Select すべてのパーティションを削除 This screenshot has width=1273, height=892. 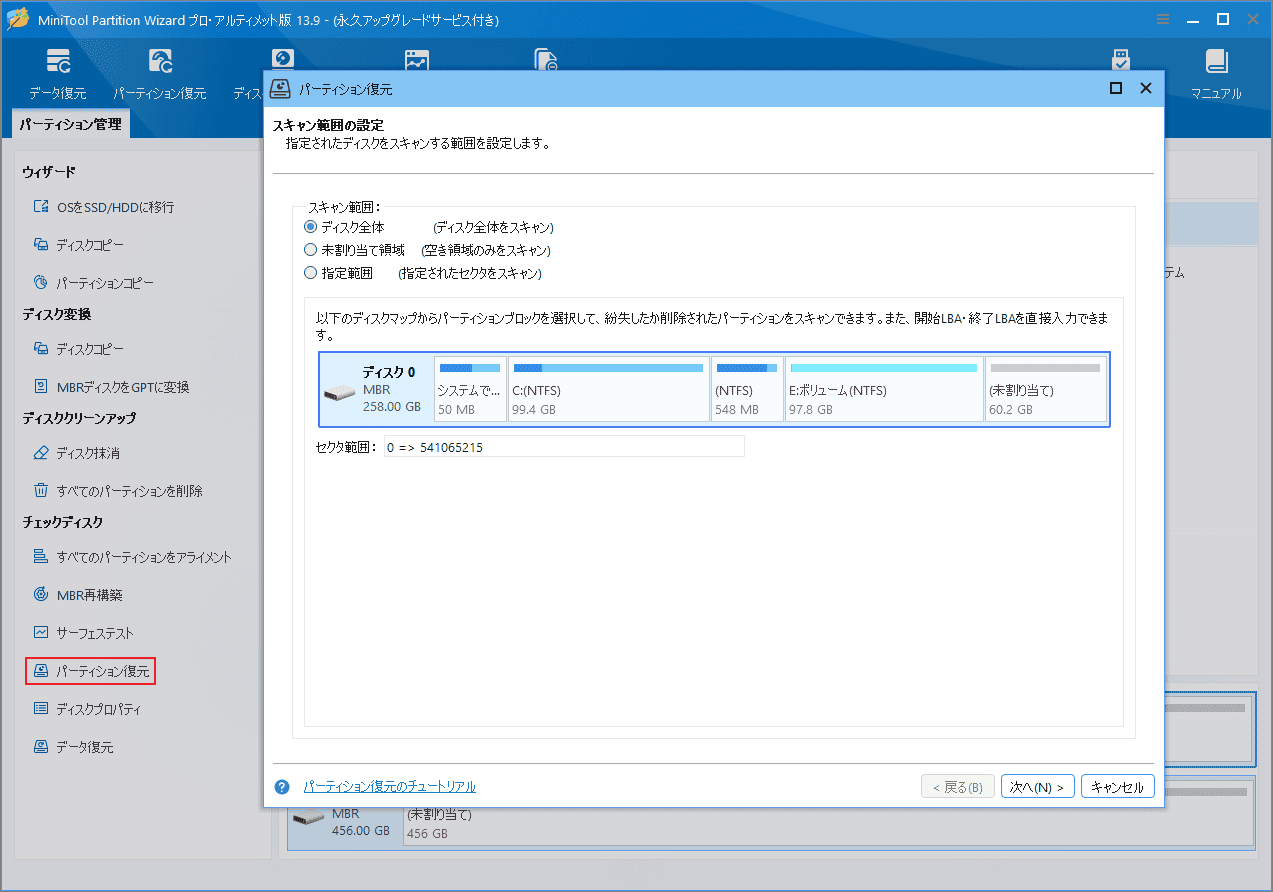[x=117, y=491]
